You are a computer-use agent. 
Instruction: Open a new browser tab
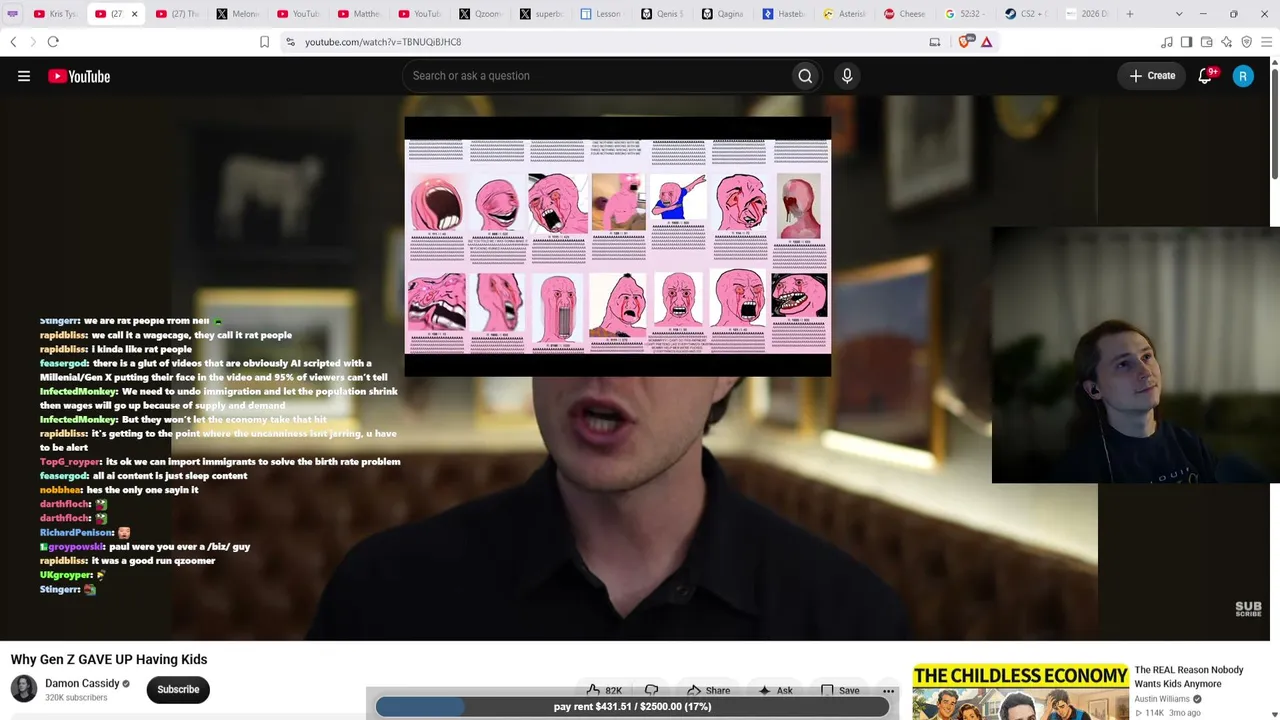tap(1130, 14)
